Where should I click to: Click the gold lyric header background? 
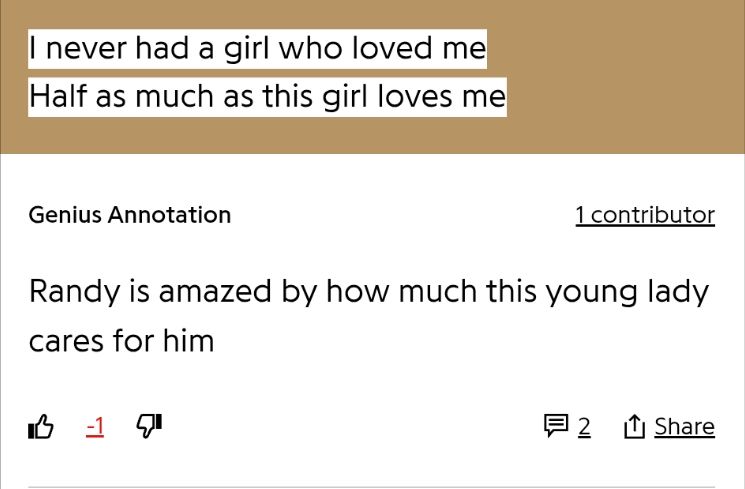pyautogui.click(x=618, y=76)
